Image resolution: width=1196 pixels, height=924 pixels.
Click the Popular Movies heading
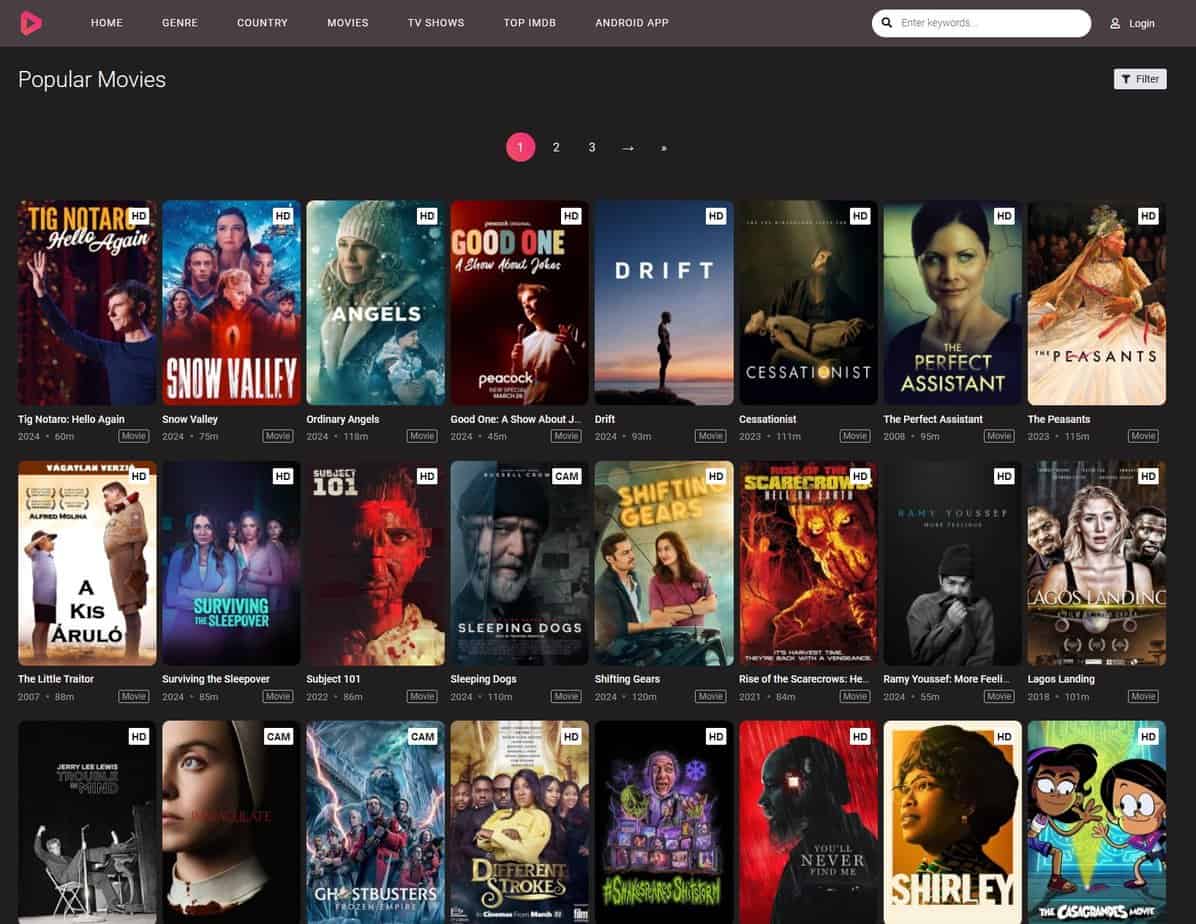click(x=92, y=79)
